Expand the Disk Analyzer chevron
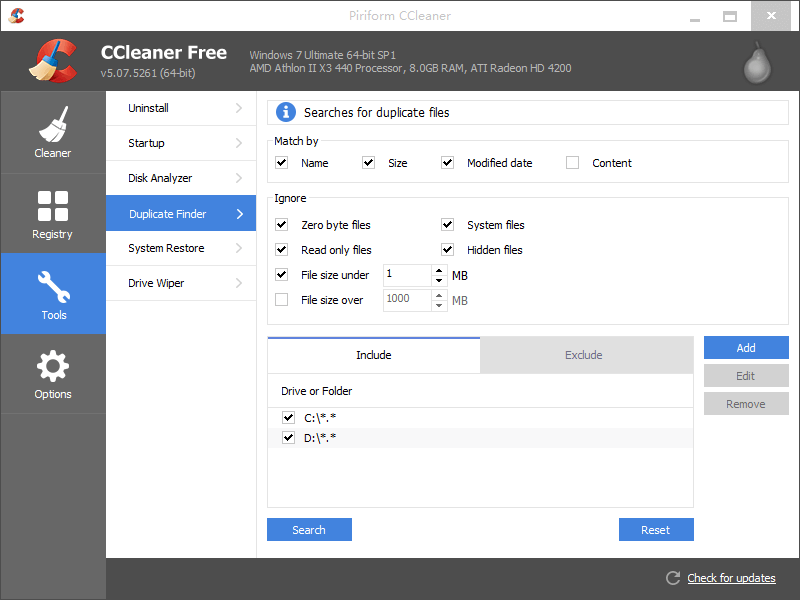This screenshot has height=600, width=800. tap(239, 178)
